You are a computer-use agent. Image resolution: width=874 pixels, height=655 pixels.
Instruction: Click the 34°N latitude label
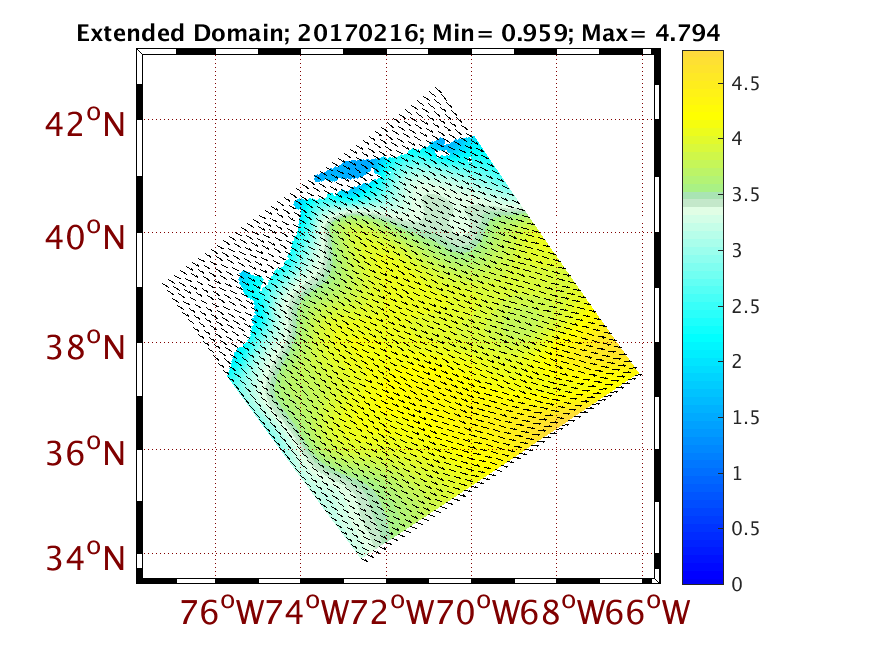[x=84, y=557]
